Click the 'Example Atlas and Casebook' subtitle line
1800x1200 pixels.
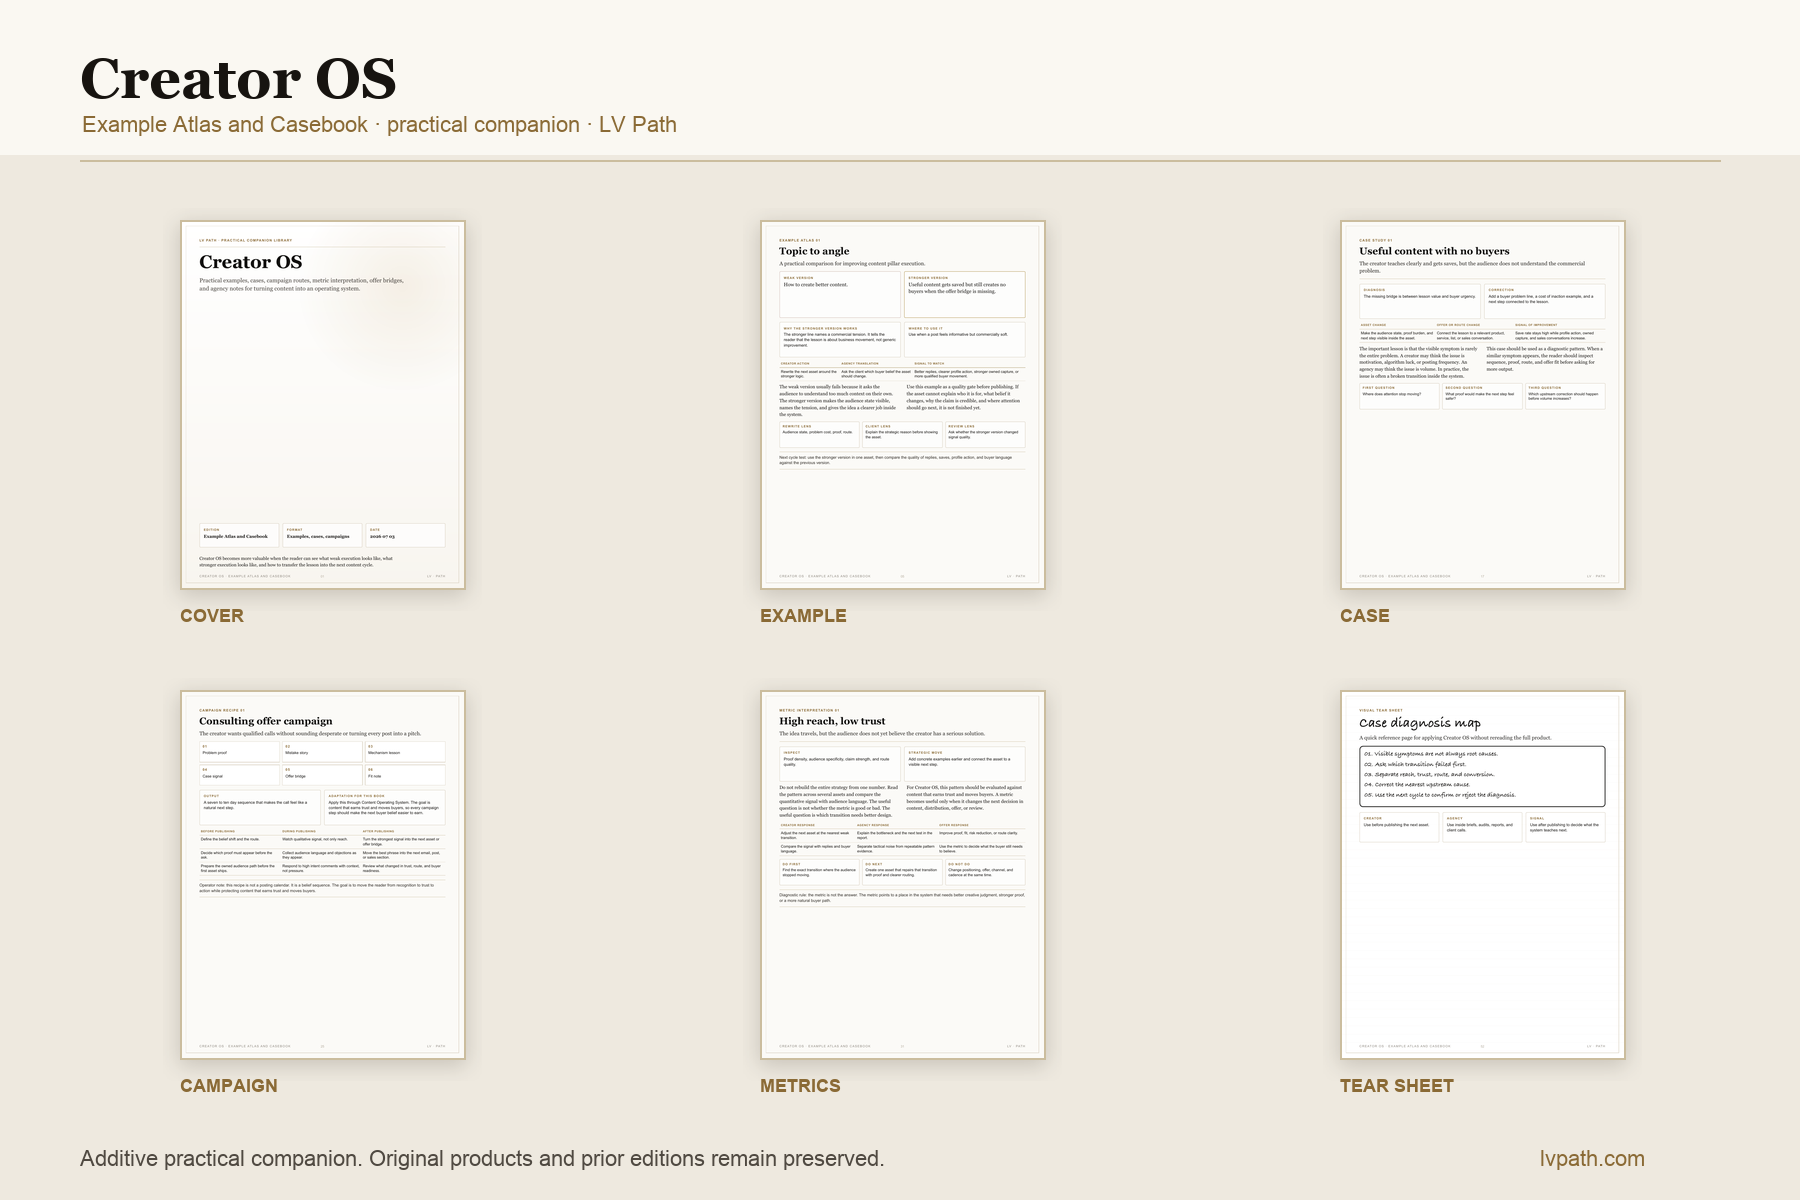click(x=379, y=124)
